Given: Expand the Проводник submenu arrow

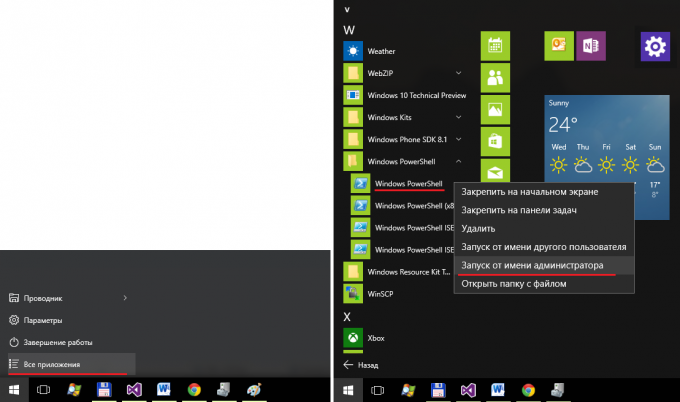Looking at the screenshot, I should (x=125, y=298).
